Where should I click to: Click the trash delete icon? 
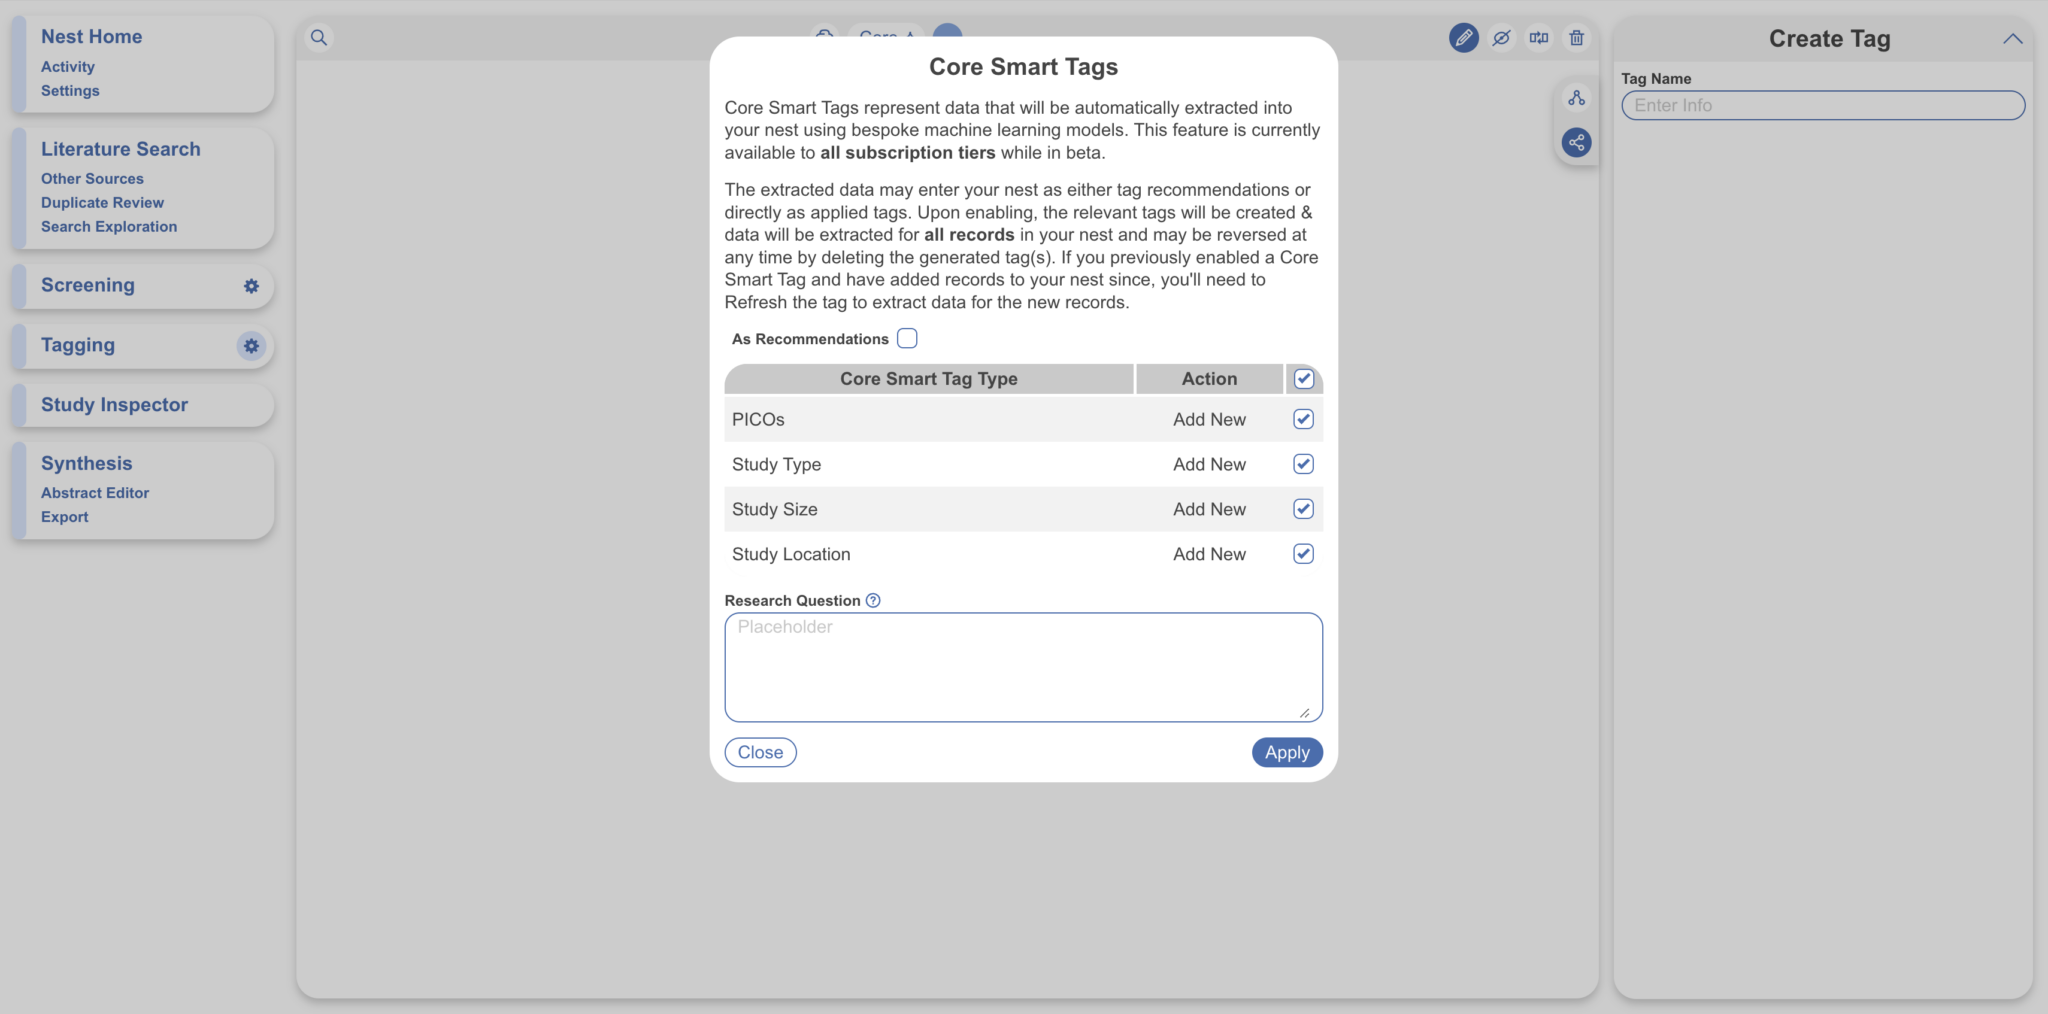tap(1577, 37)
